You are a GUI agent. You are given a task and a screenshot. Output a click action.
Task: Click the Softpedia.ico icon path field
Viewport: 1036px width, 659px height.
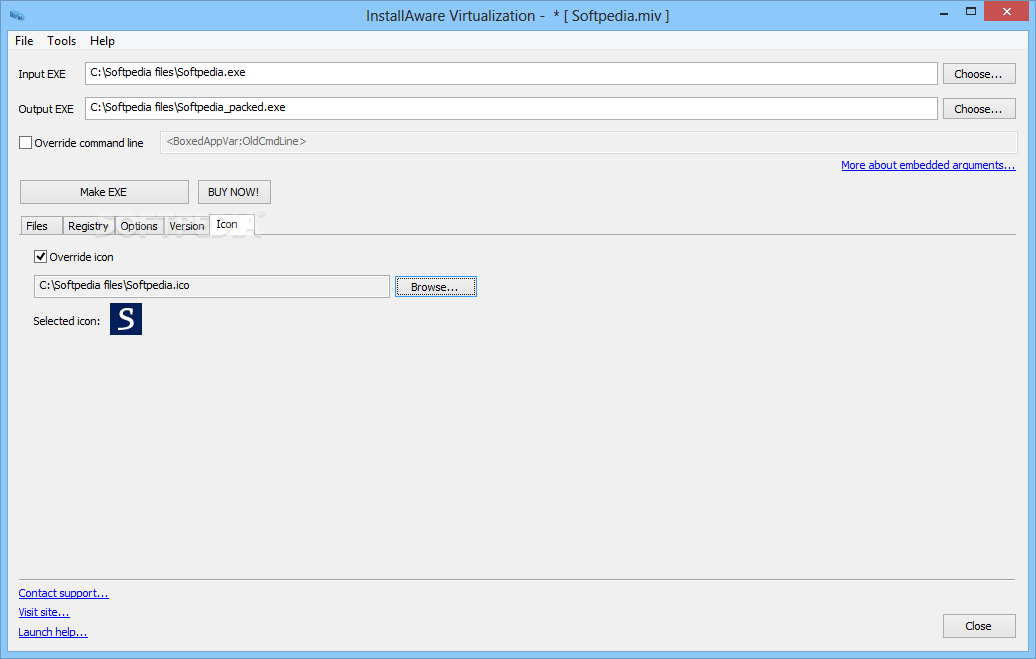(211, 286)
